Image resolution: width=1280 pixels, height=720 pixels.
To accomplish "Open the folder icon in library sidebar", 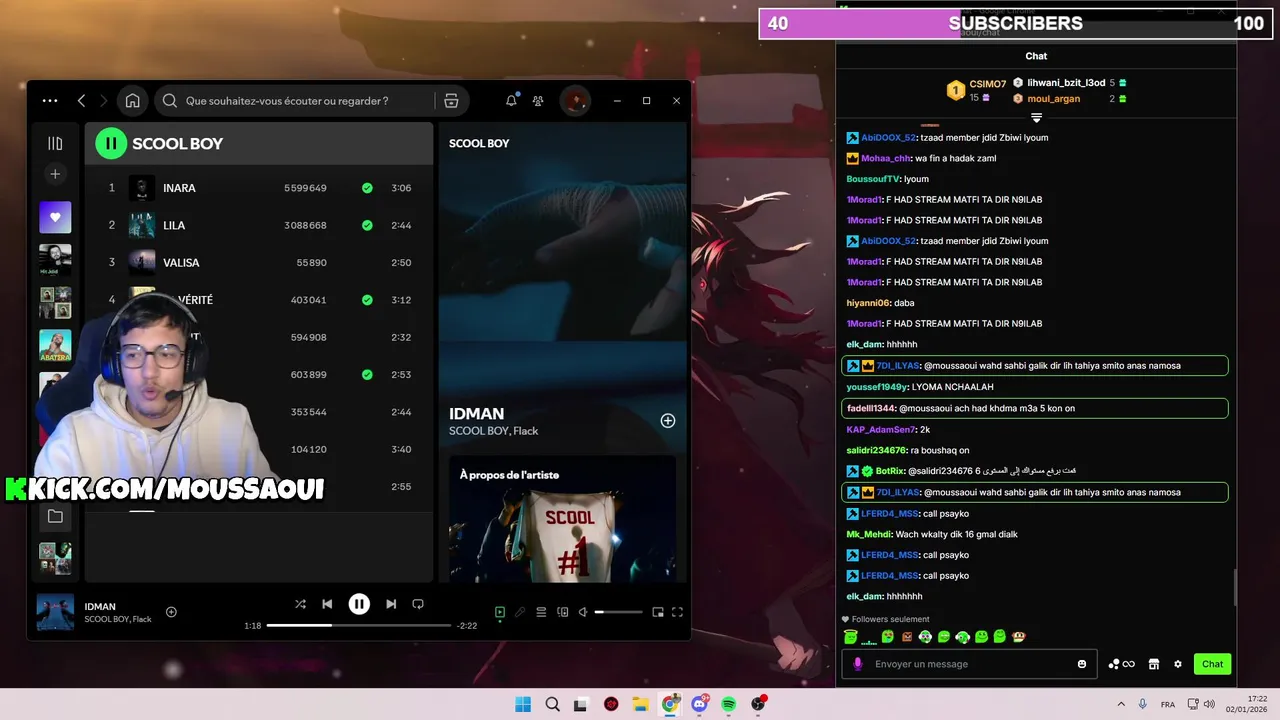I will pos(55,517).
